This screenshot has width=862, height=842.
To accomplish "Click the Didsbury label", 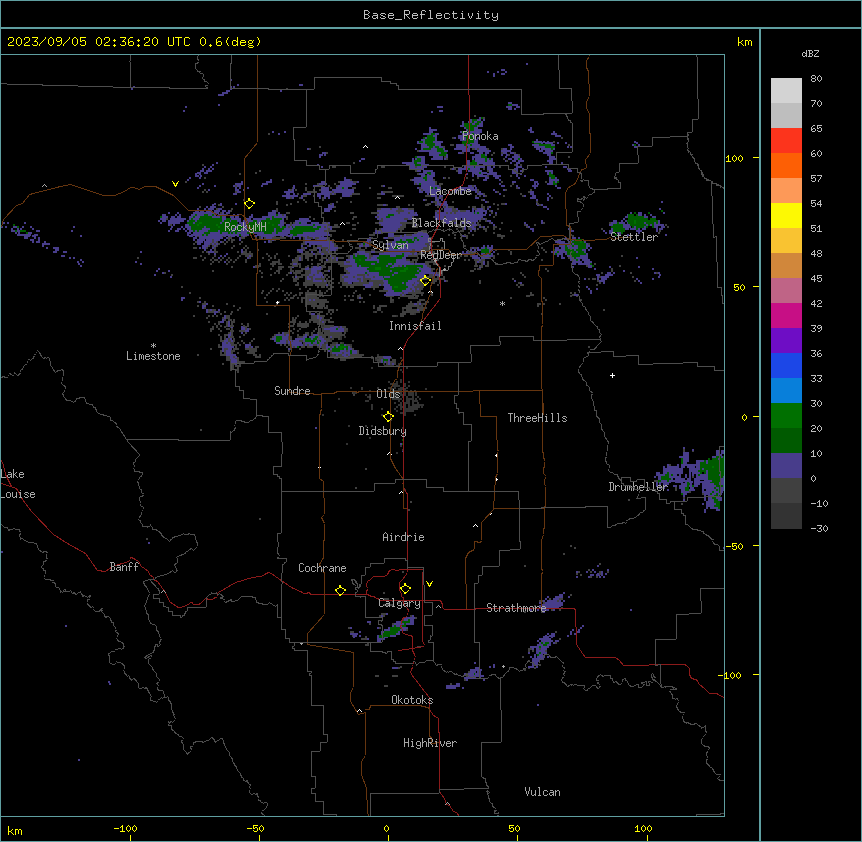I will click(383, 431).
